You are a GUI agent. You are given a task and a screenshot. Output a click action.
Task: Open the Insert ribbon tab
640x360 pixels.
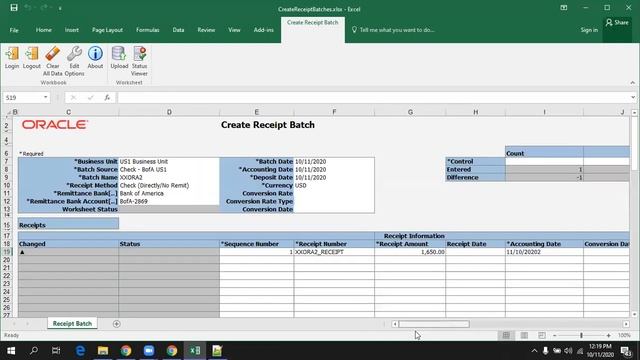click(72, 30)
